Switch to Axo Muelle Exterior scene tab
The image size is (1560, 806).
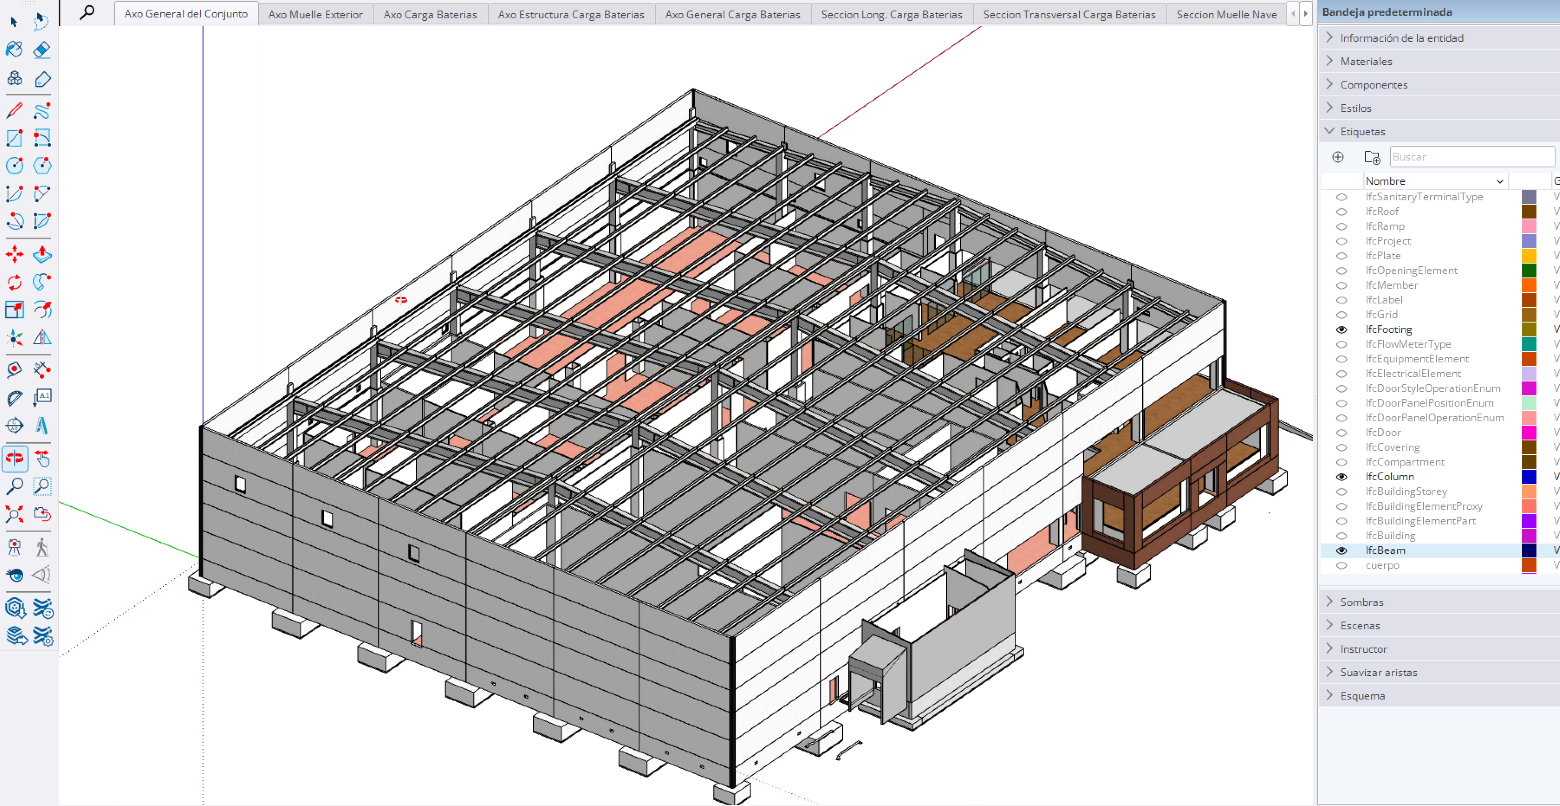click(315, 14)
